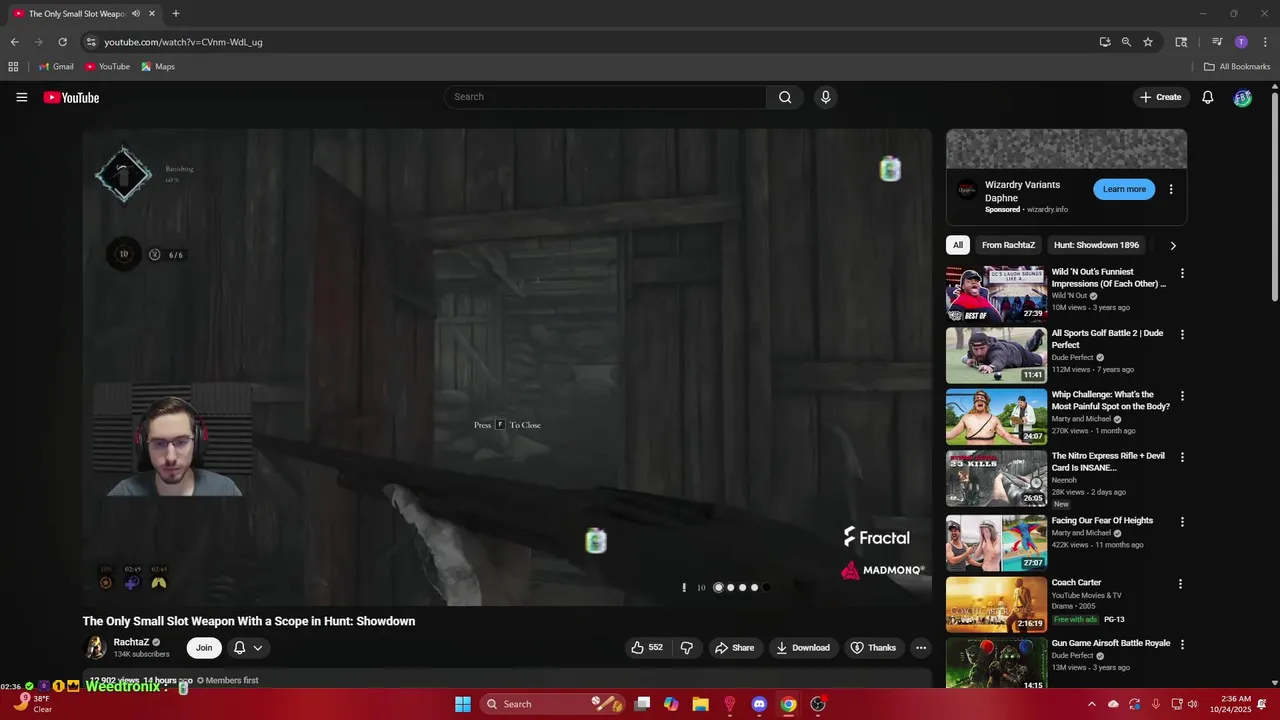The height and width of the screenshot is (720, 1280).
Task: Click Learn more on the ad
Action: coord(1124,189)
